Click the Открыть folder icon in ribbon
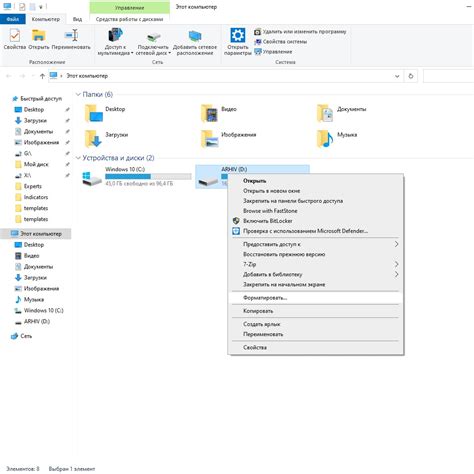 tap(39, 35)
